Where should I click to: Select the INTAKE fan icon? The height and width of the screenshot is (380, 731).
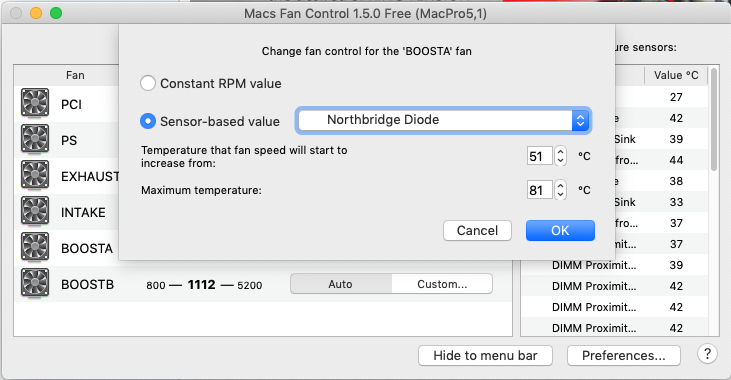[x=35, y=212]
